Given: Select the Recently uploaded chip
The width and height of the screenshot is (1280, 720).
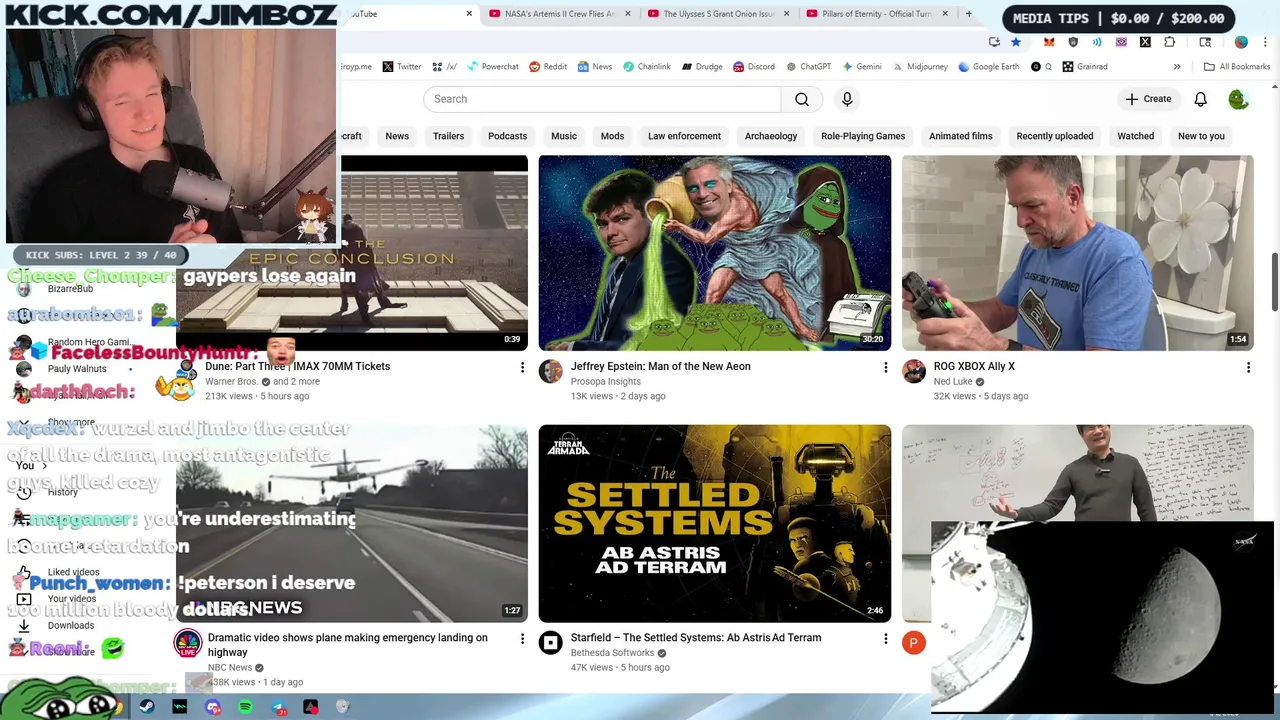Looking at the screenshot, I should point(1055,136).
